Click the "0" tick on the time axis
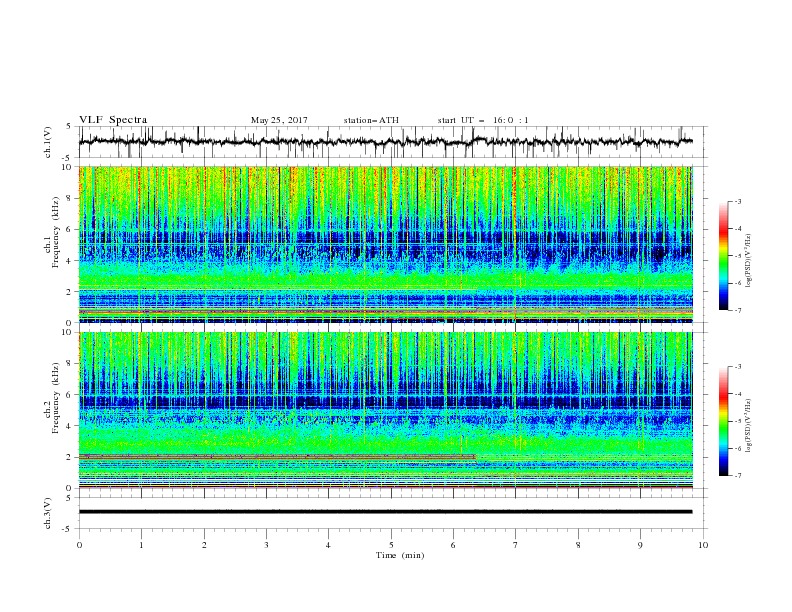792x612 pixels. point(79,545)
